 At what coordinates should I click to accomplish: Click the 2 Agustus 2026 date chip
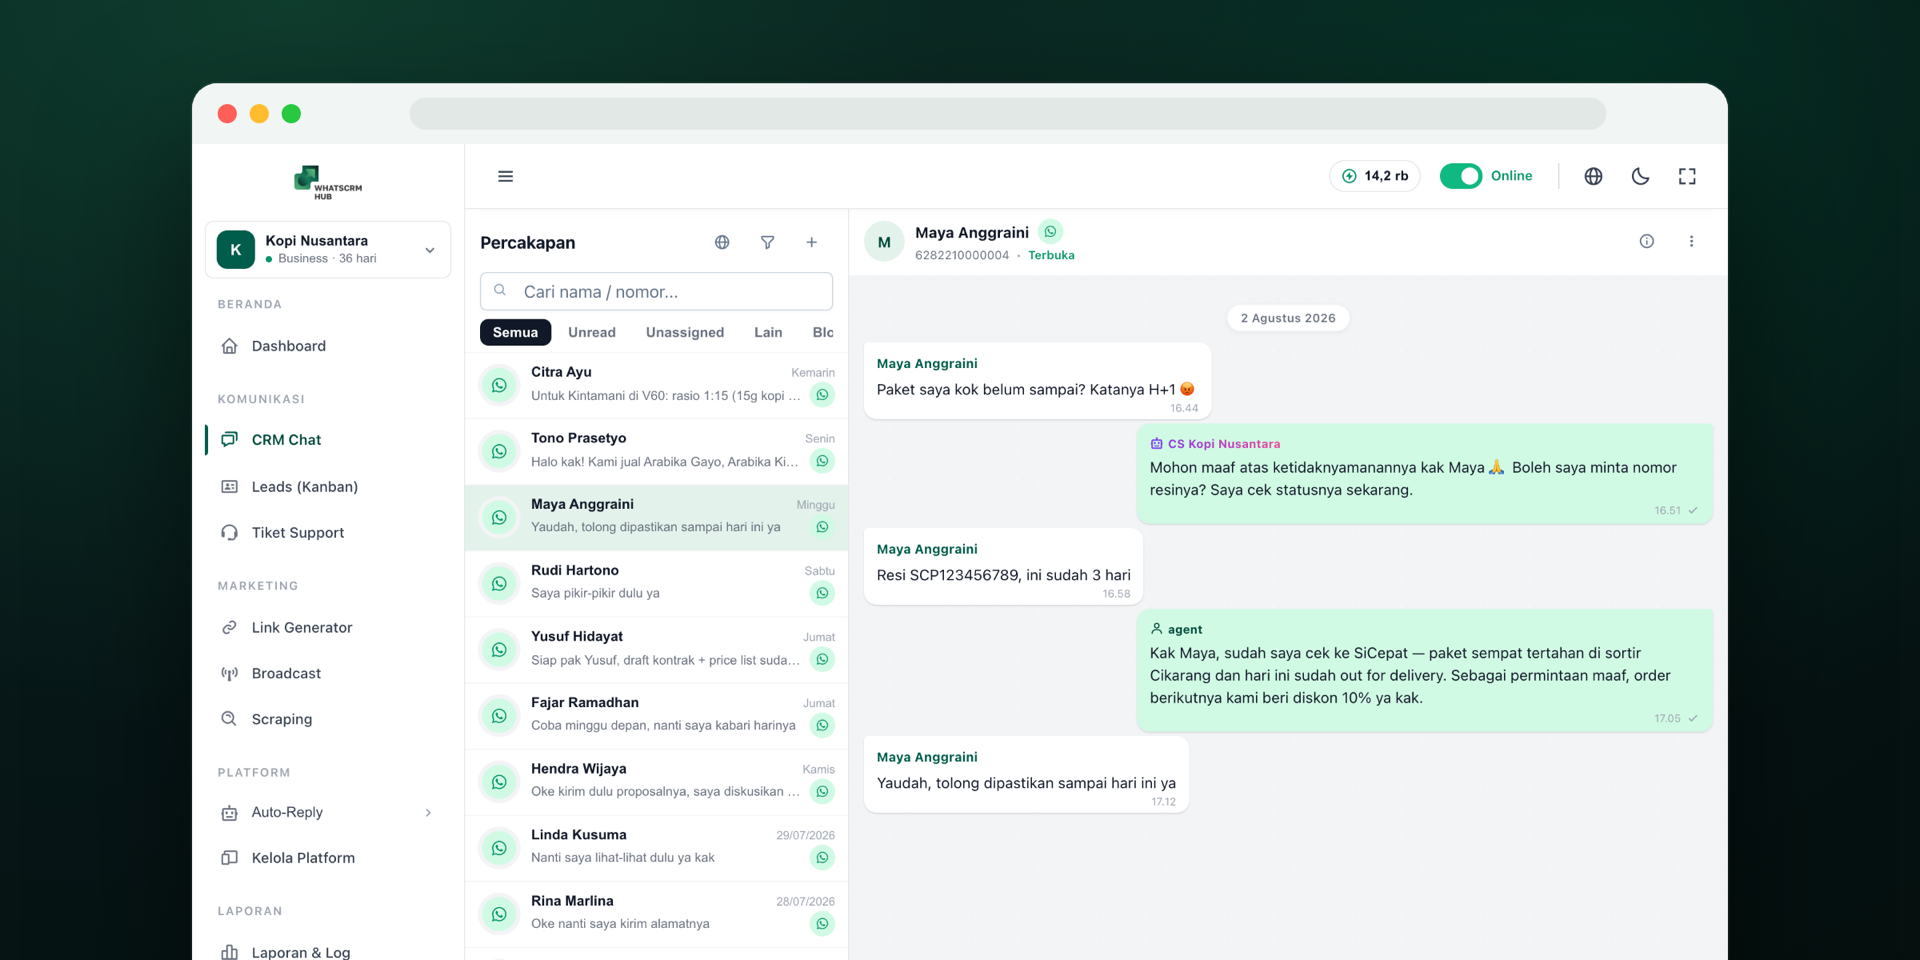click(x=1288, y=318)
